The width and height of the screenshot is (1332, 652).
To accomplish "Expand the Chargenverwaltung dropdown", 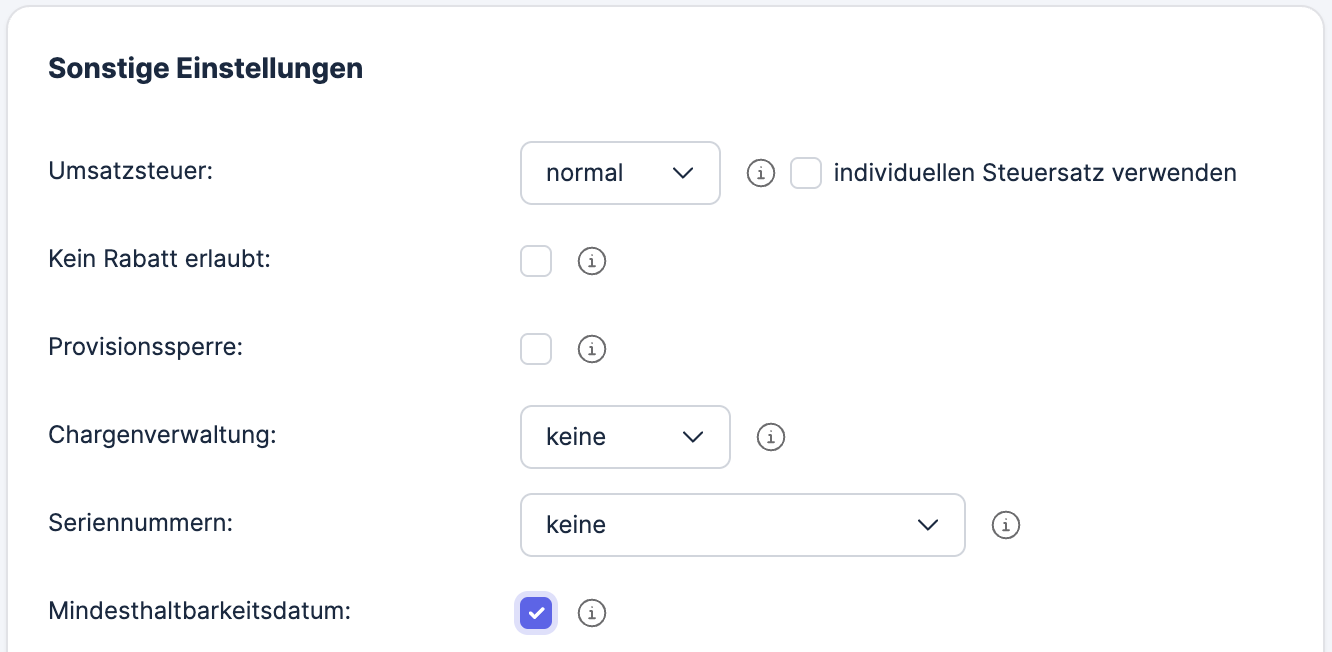I will [625, 437].
